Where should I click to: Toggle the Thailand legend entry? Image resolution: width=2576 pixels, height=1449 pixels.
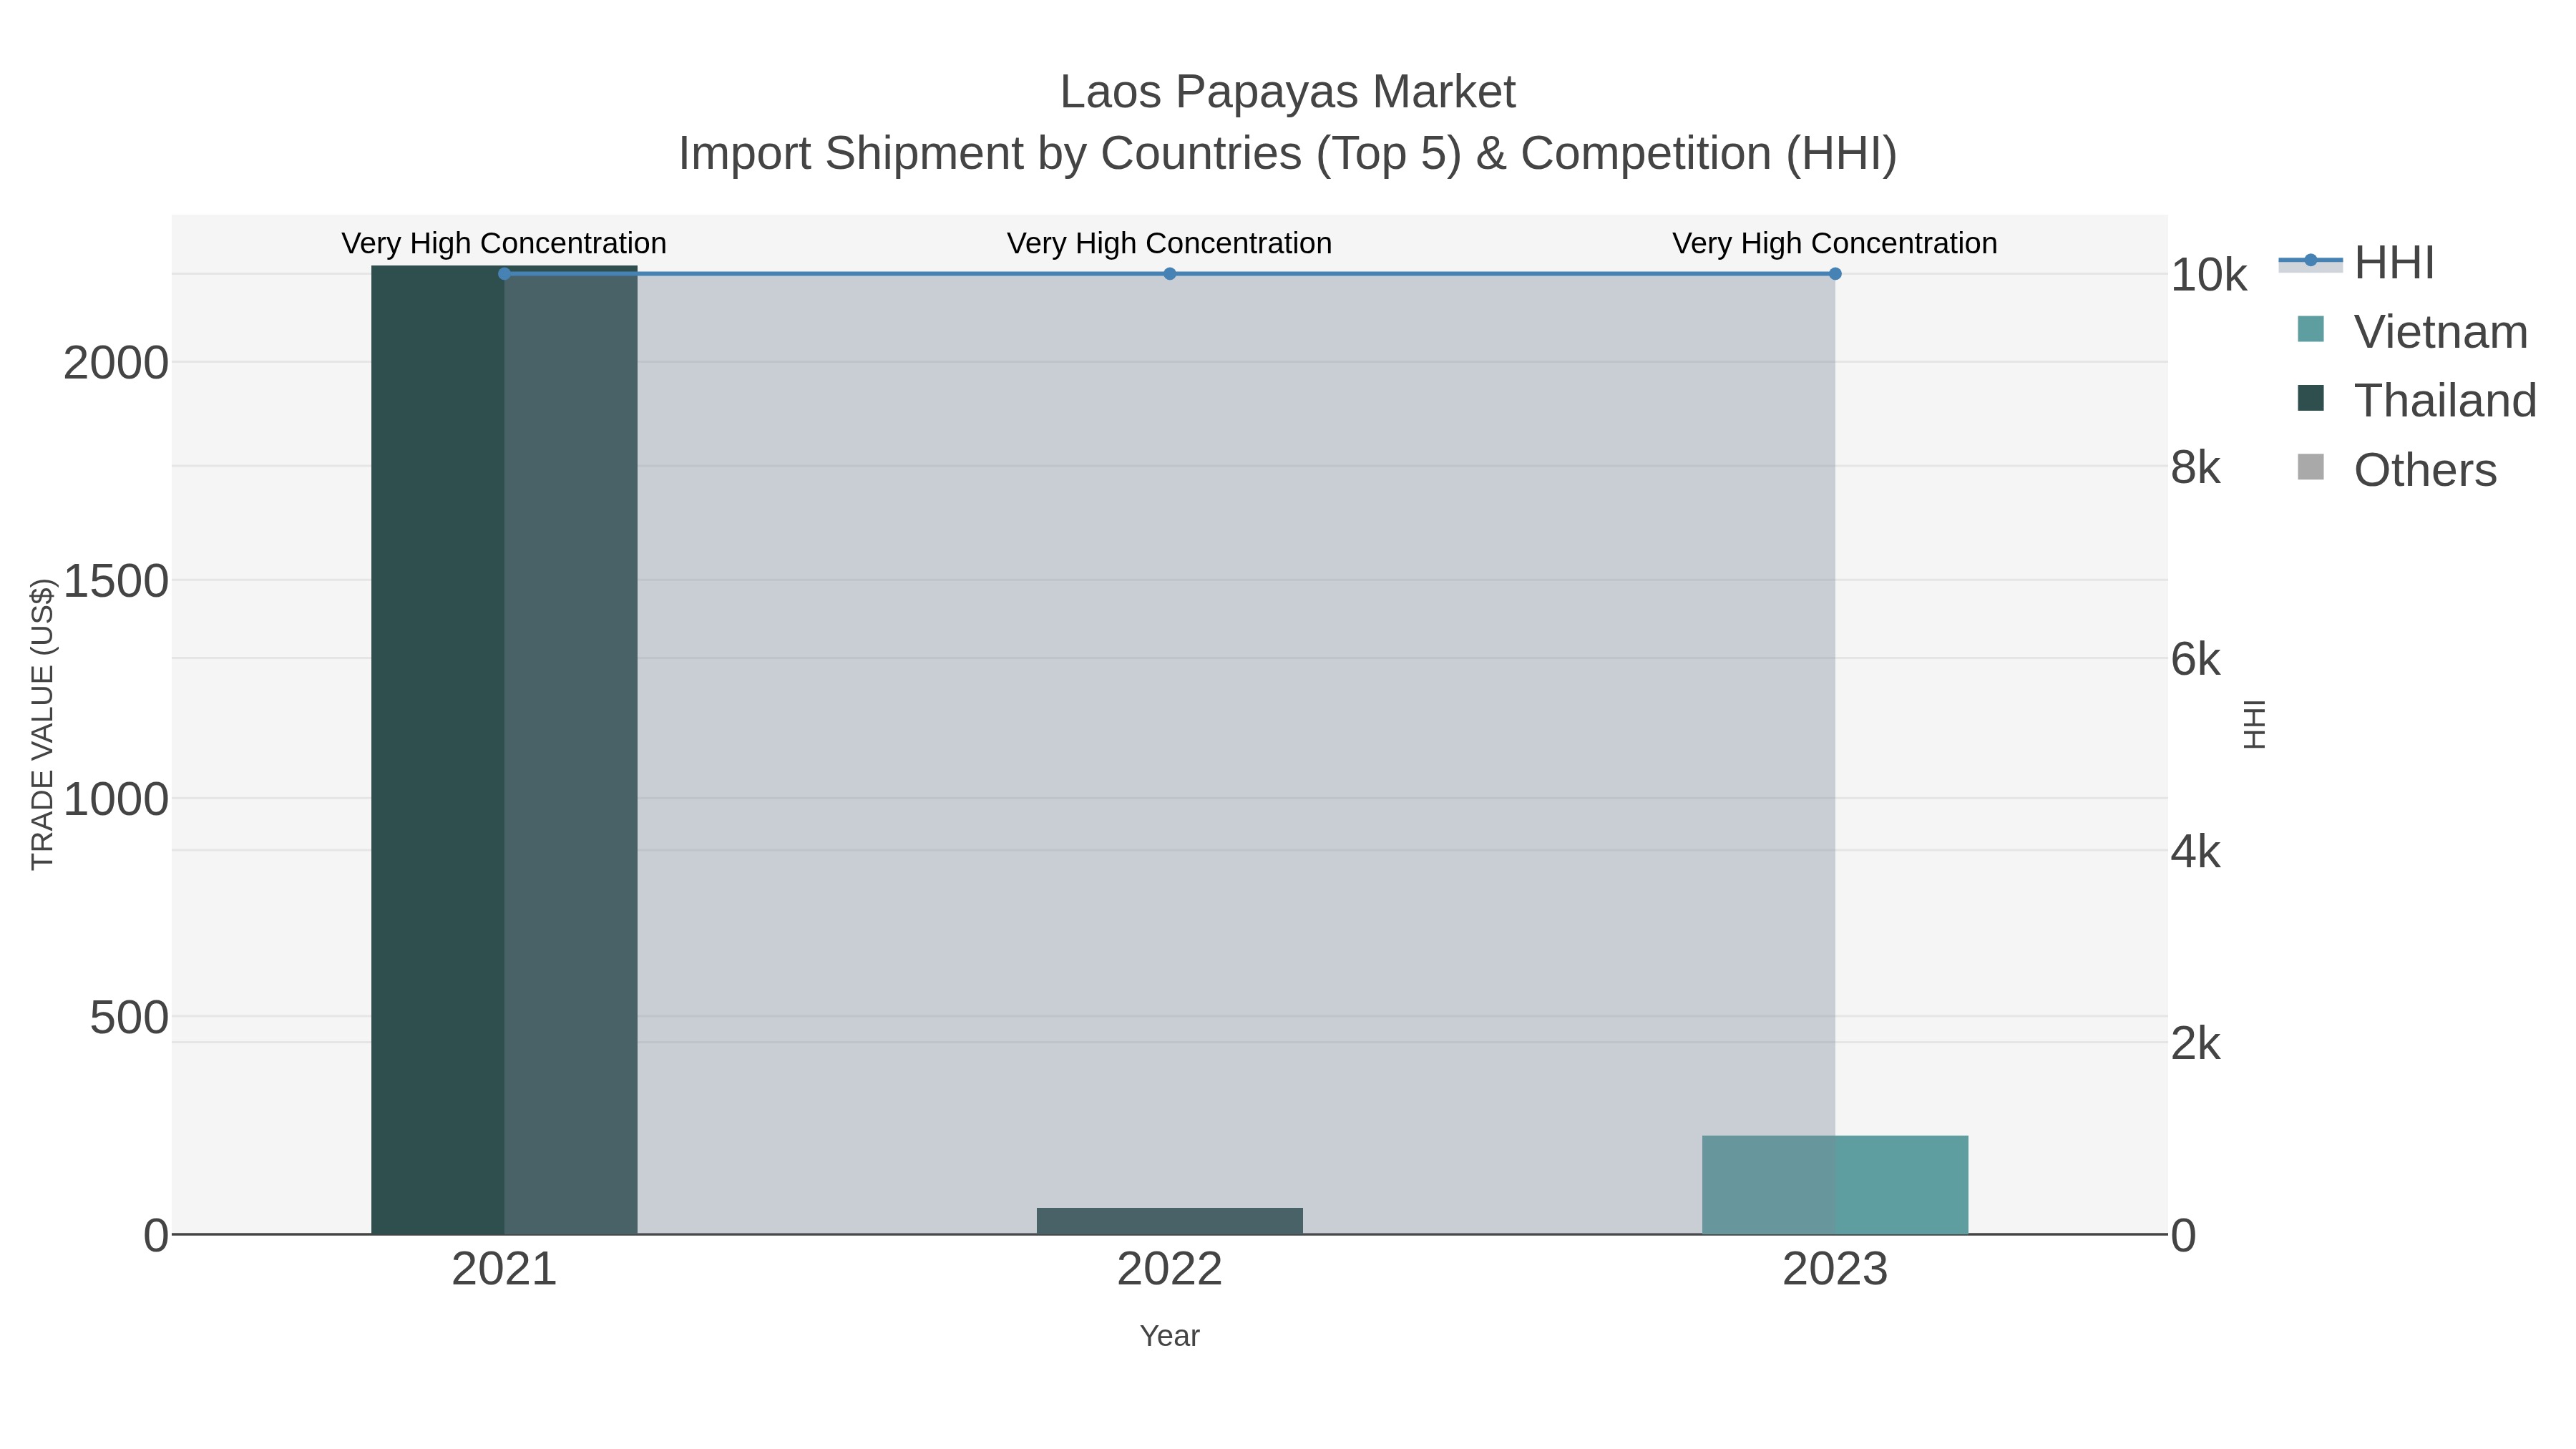click(2417, 401)
